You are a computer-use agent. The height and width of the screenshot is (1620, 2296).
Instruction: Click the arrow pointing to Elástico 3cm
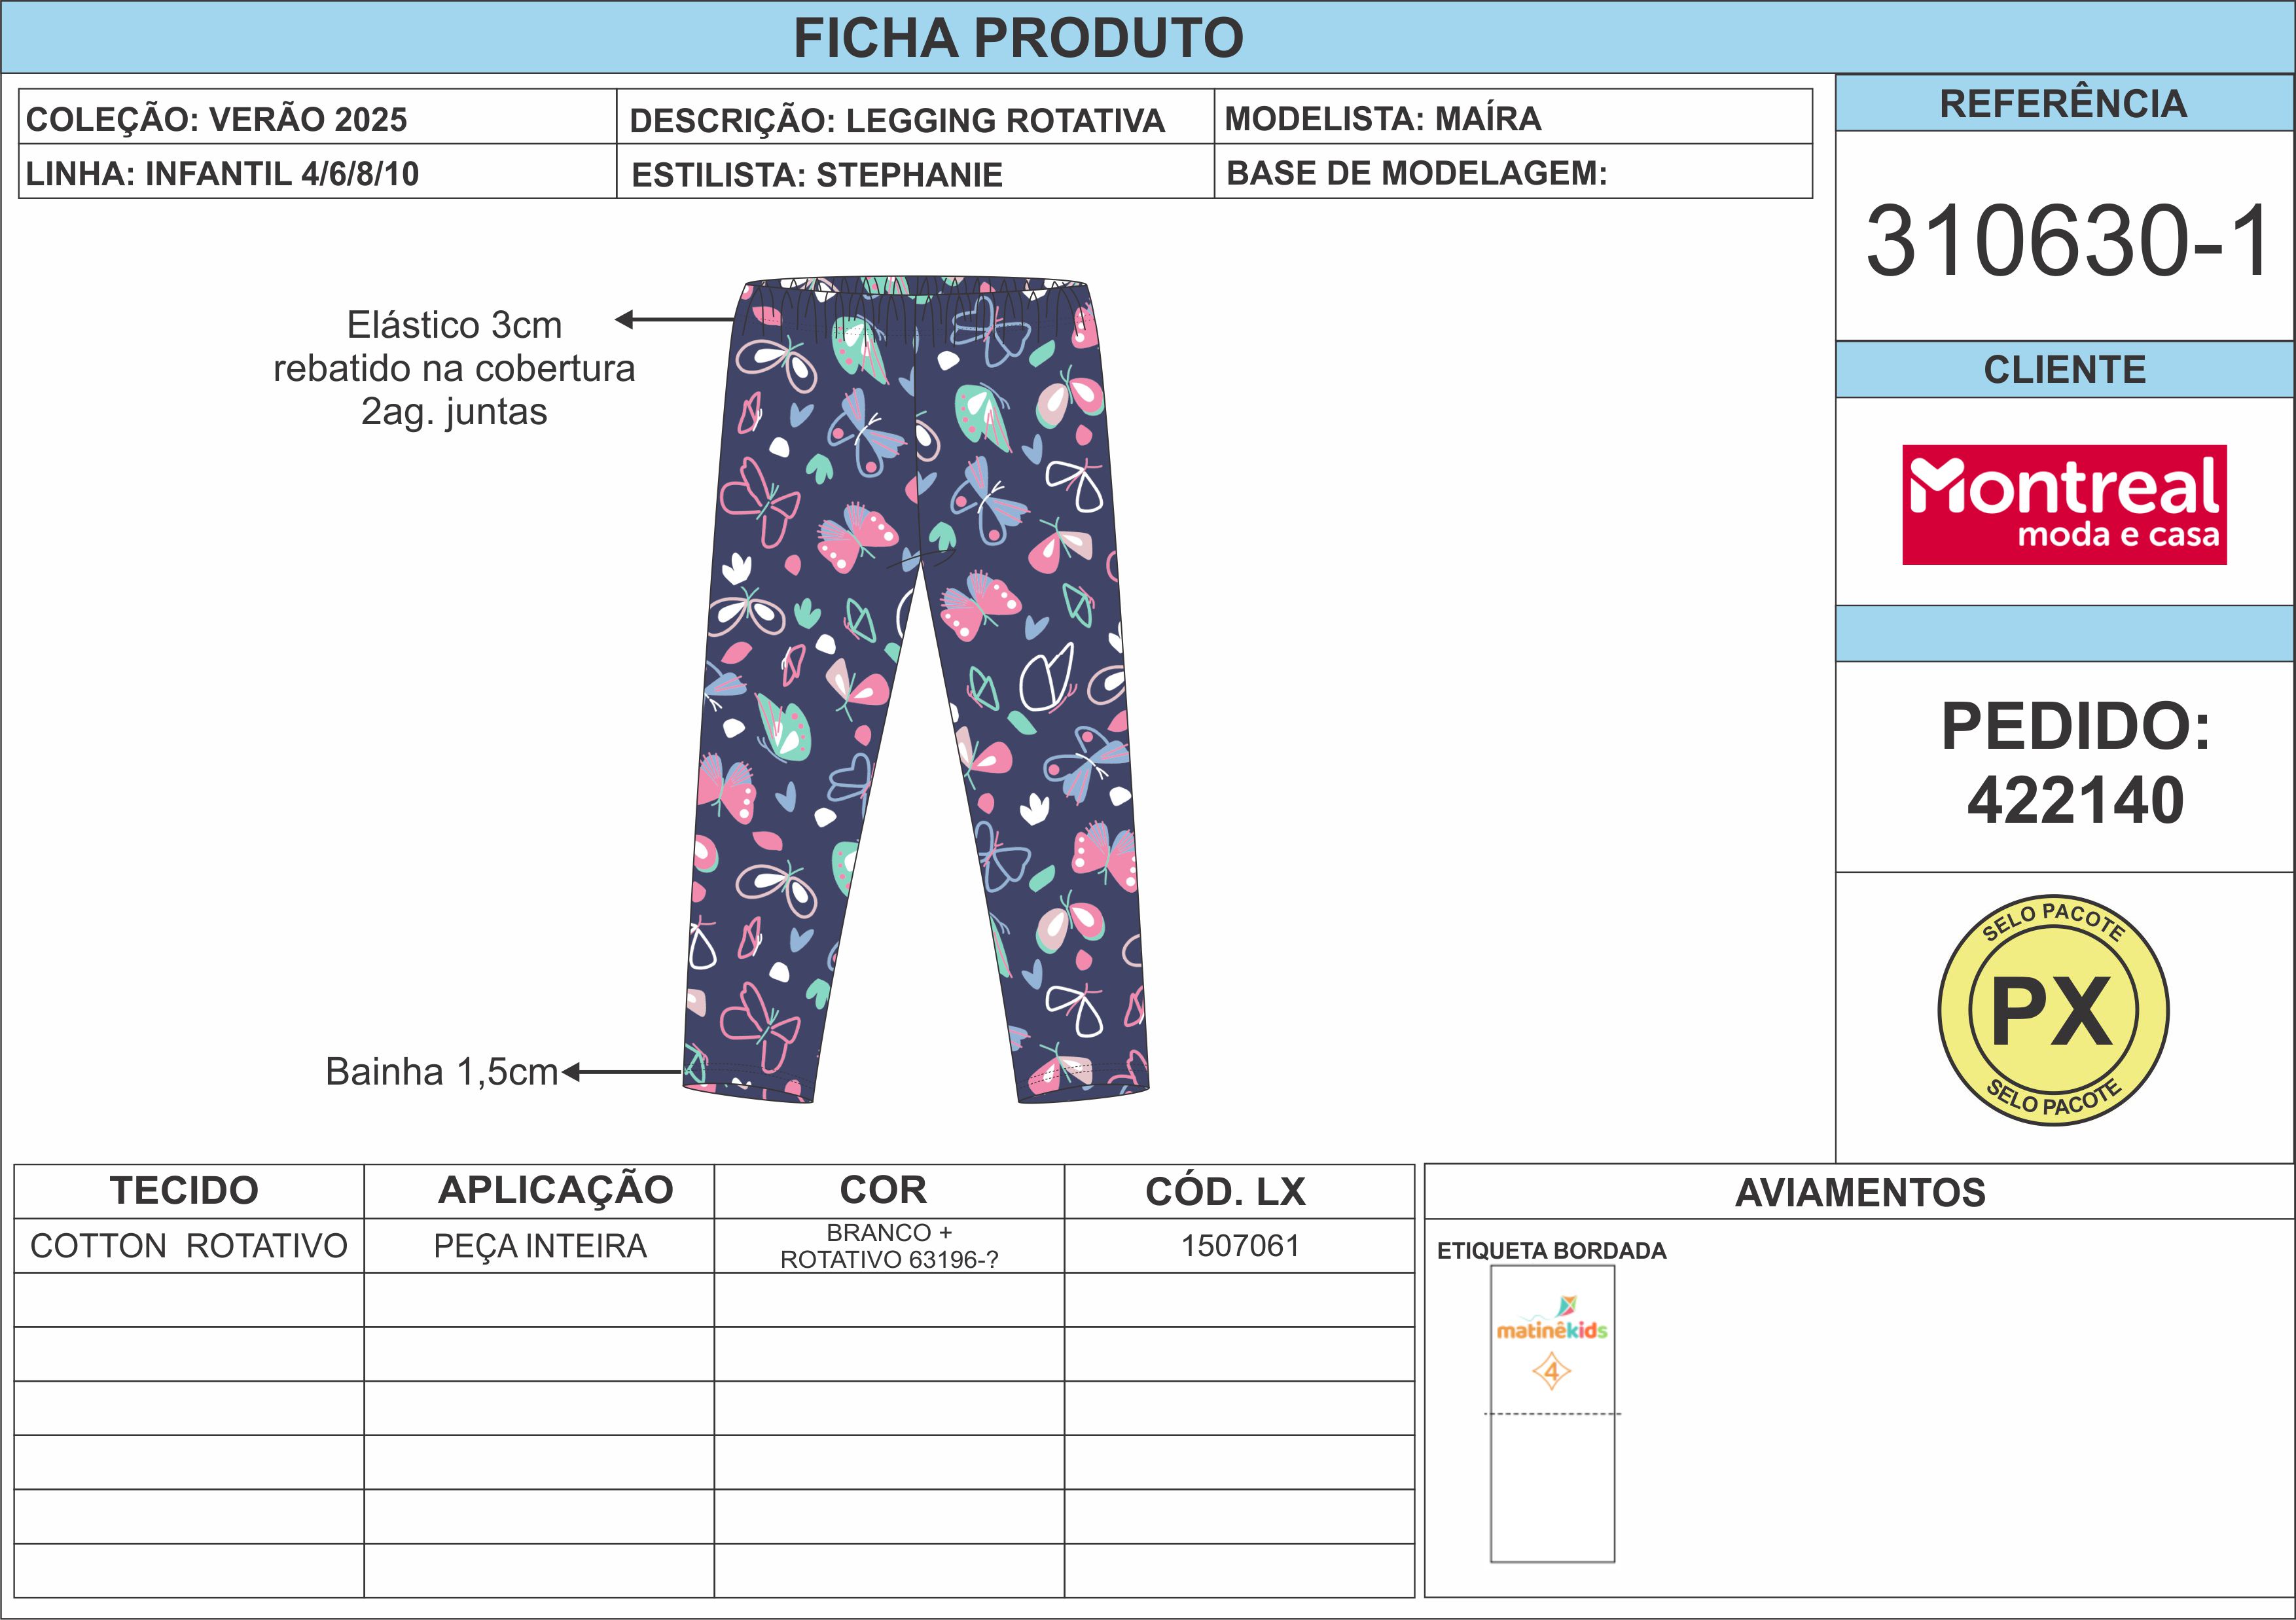(675, 320)
